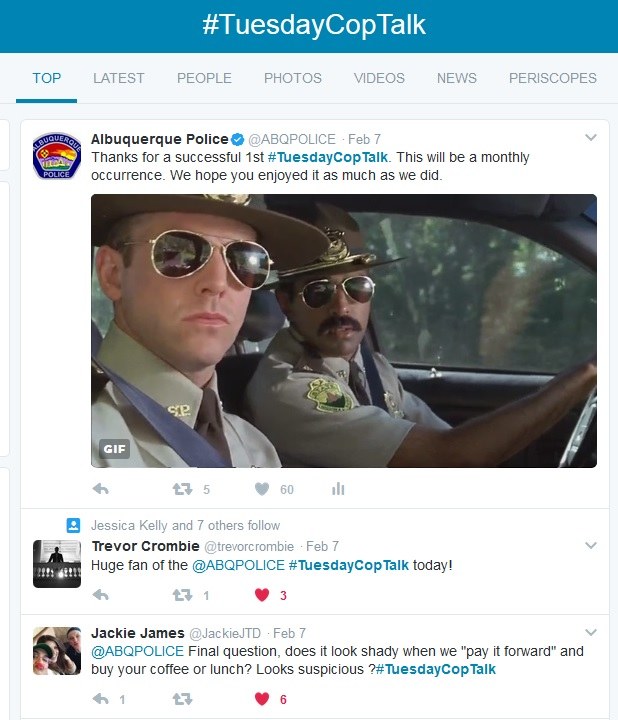Reply to Jackie James's tweet
Image resolution: width=618 pixels, height=720 pixels.
101,699
